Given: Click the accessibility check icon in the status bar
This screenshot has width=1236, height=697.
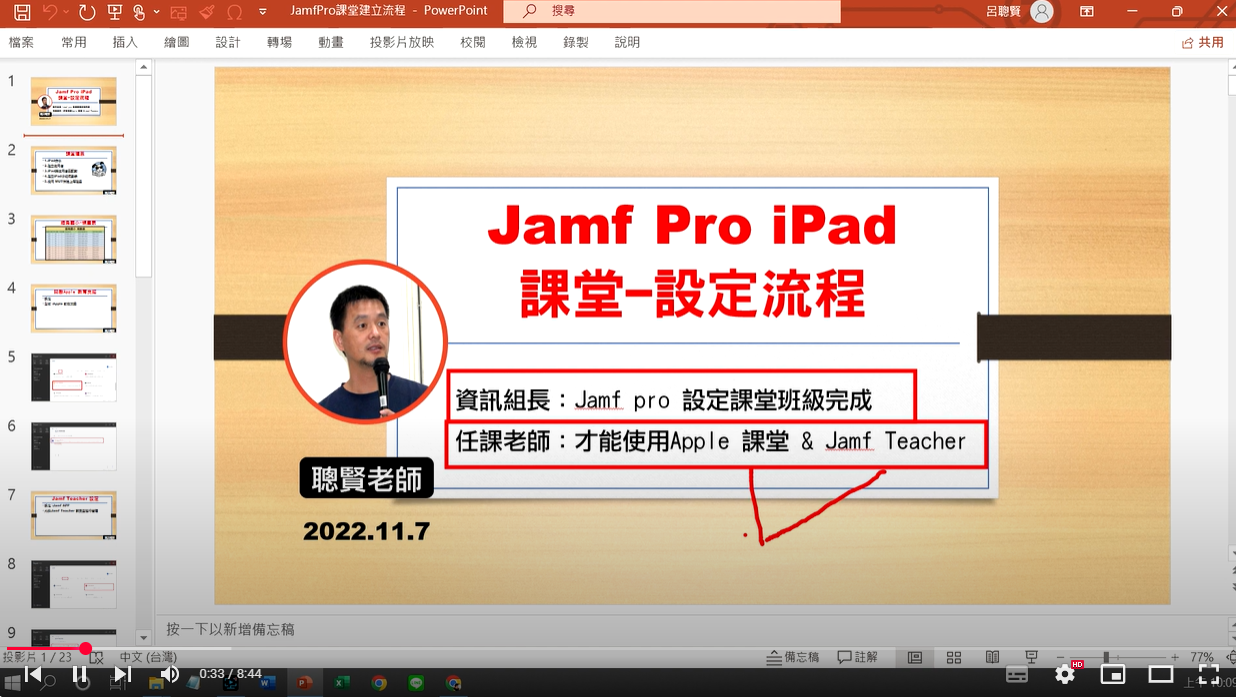Looking at the screenshot, I should pos(96,657).
